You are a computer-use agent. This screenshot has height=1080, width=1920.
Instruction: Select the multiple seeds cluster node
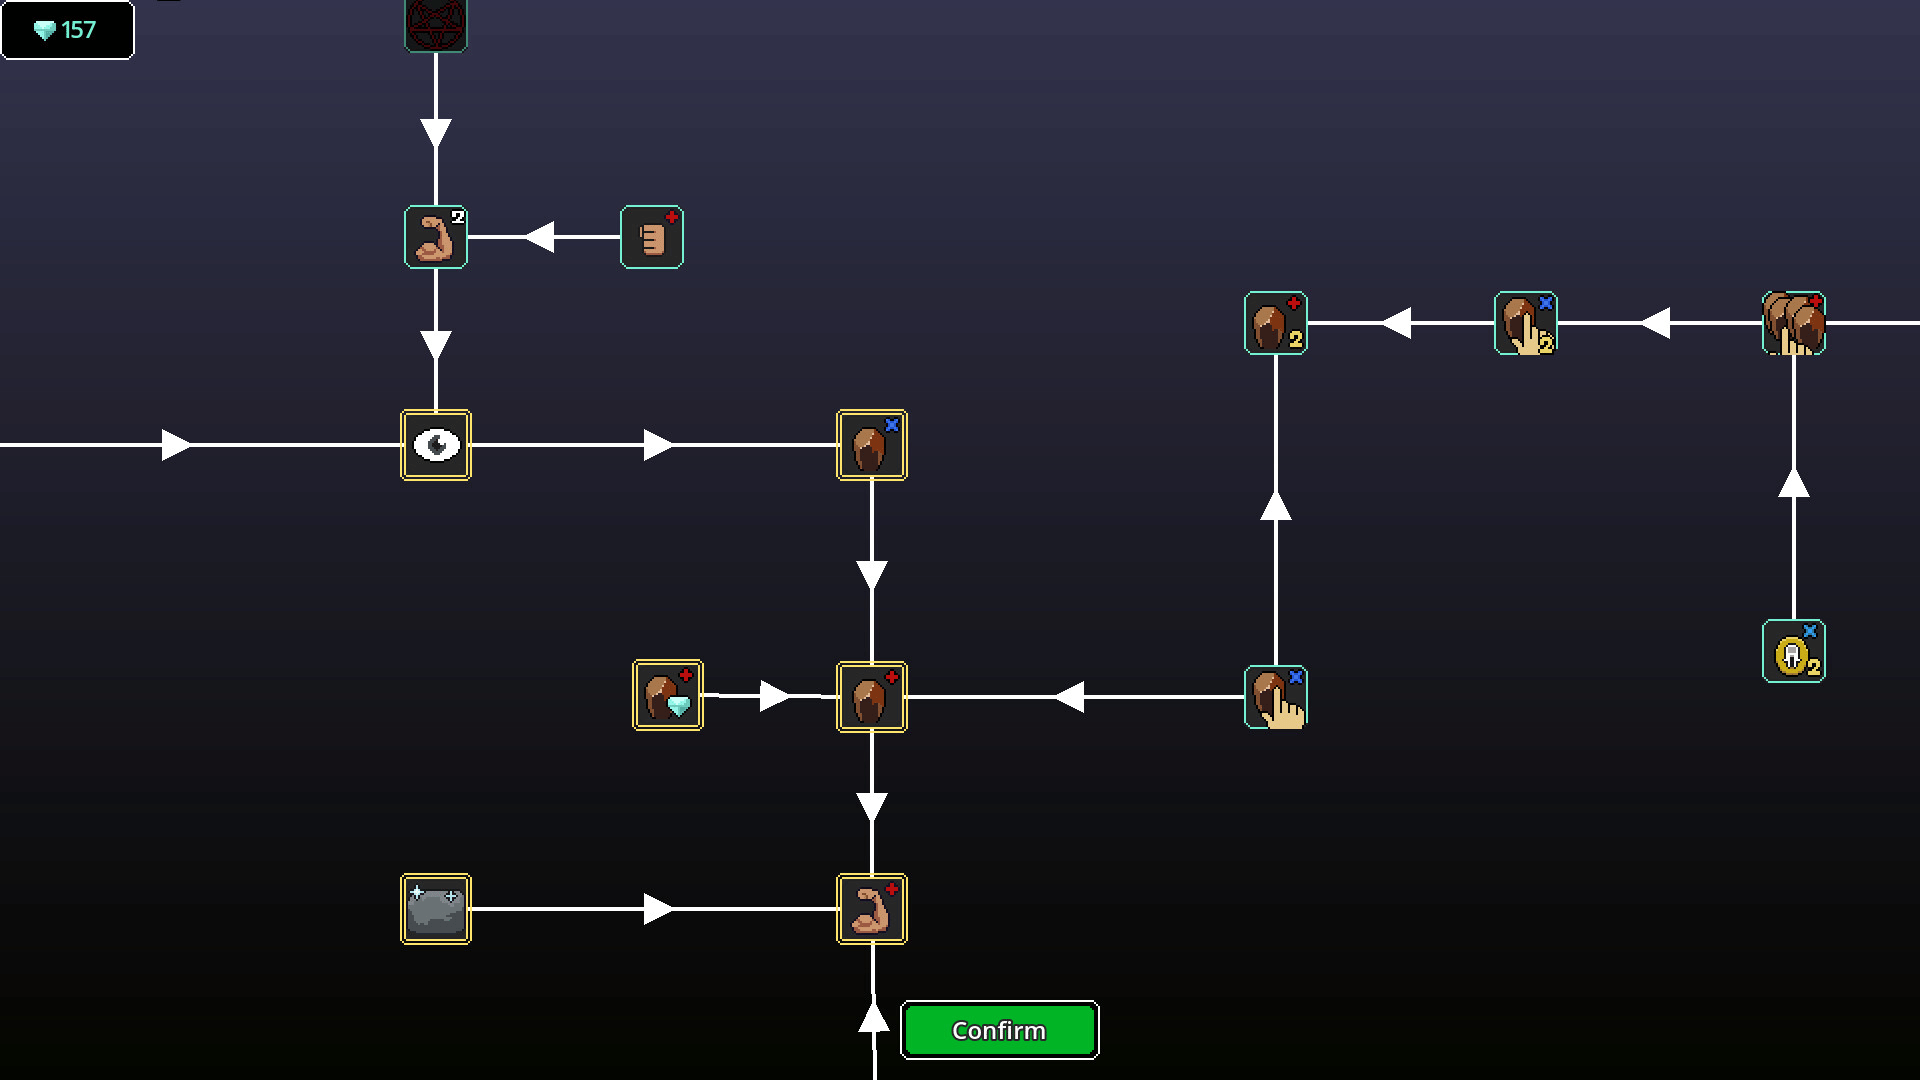coord(1794,323)
